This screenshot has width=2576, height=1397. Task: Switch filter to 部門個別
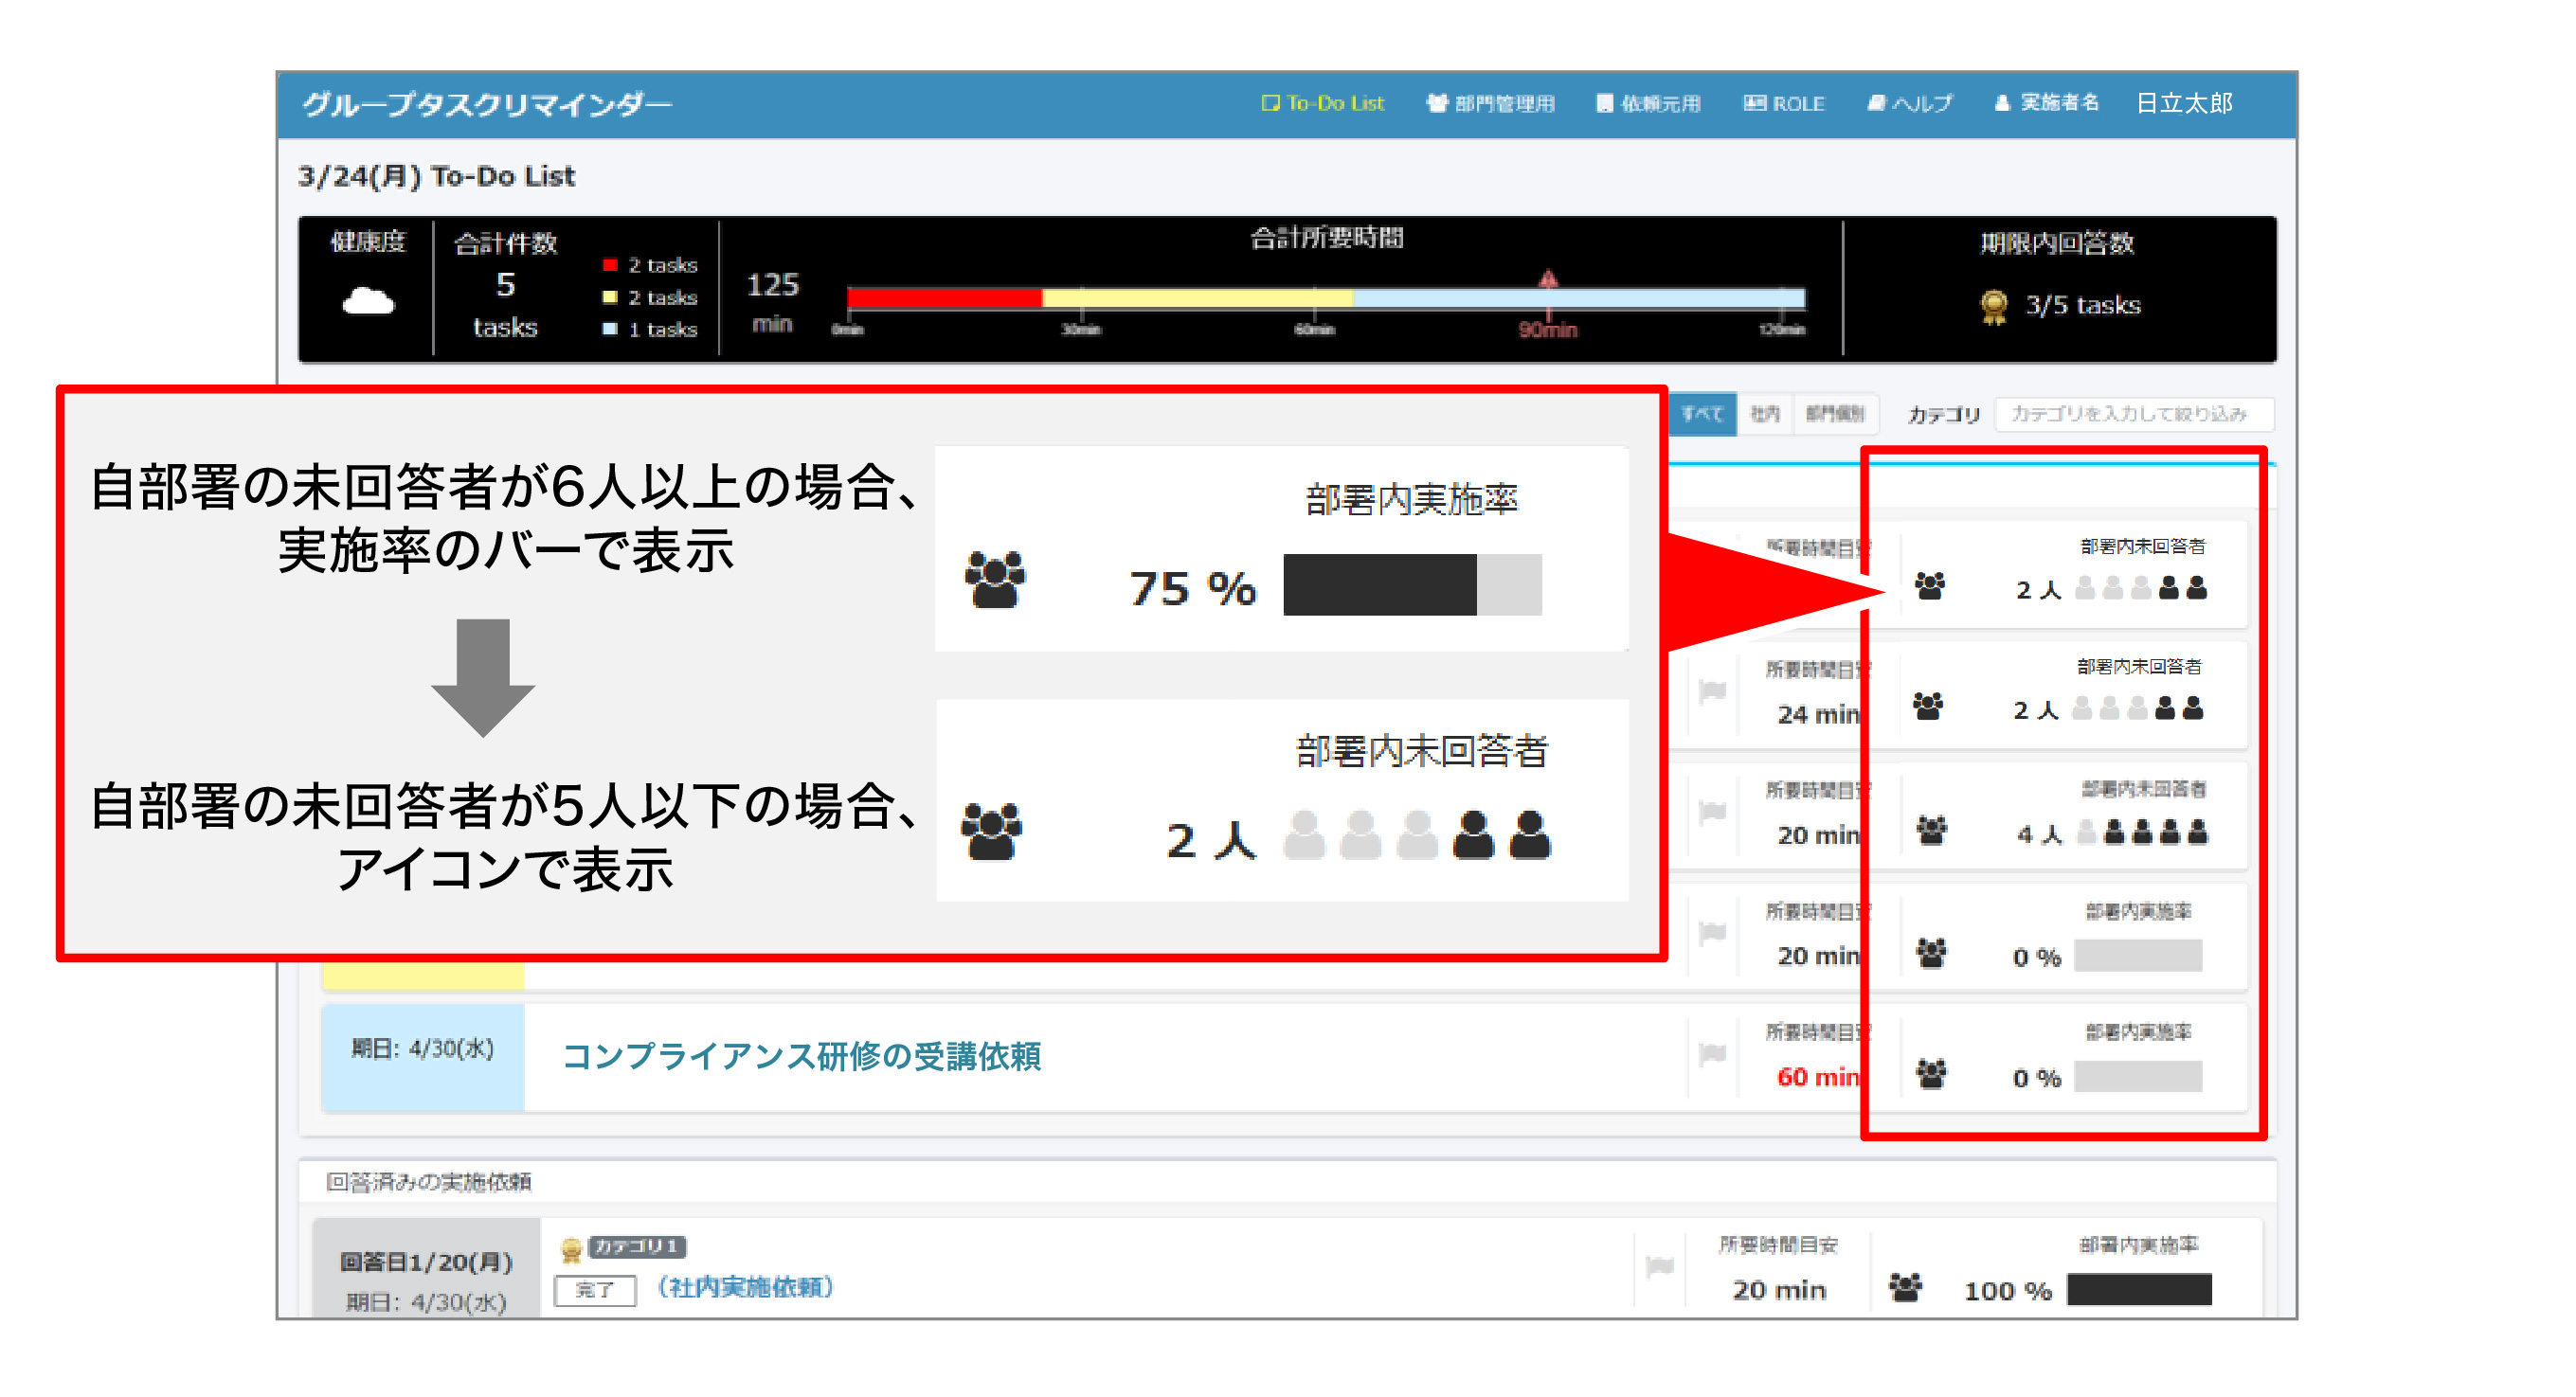1834,414
